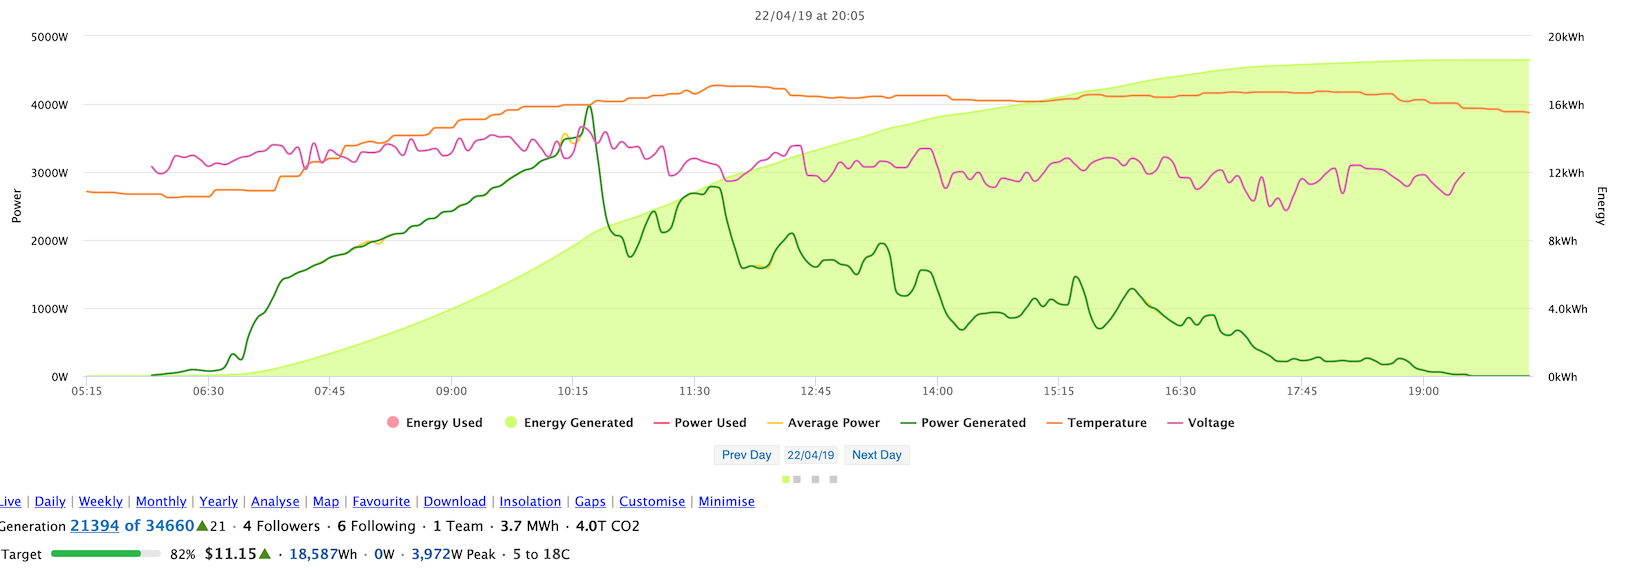Open the Yearly view link
The height and width of the screenshot is (578, 1628).
pyautogui.click(x=219, y=502)
